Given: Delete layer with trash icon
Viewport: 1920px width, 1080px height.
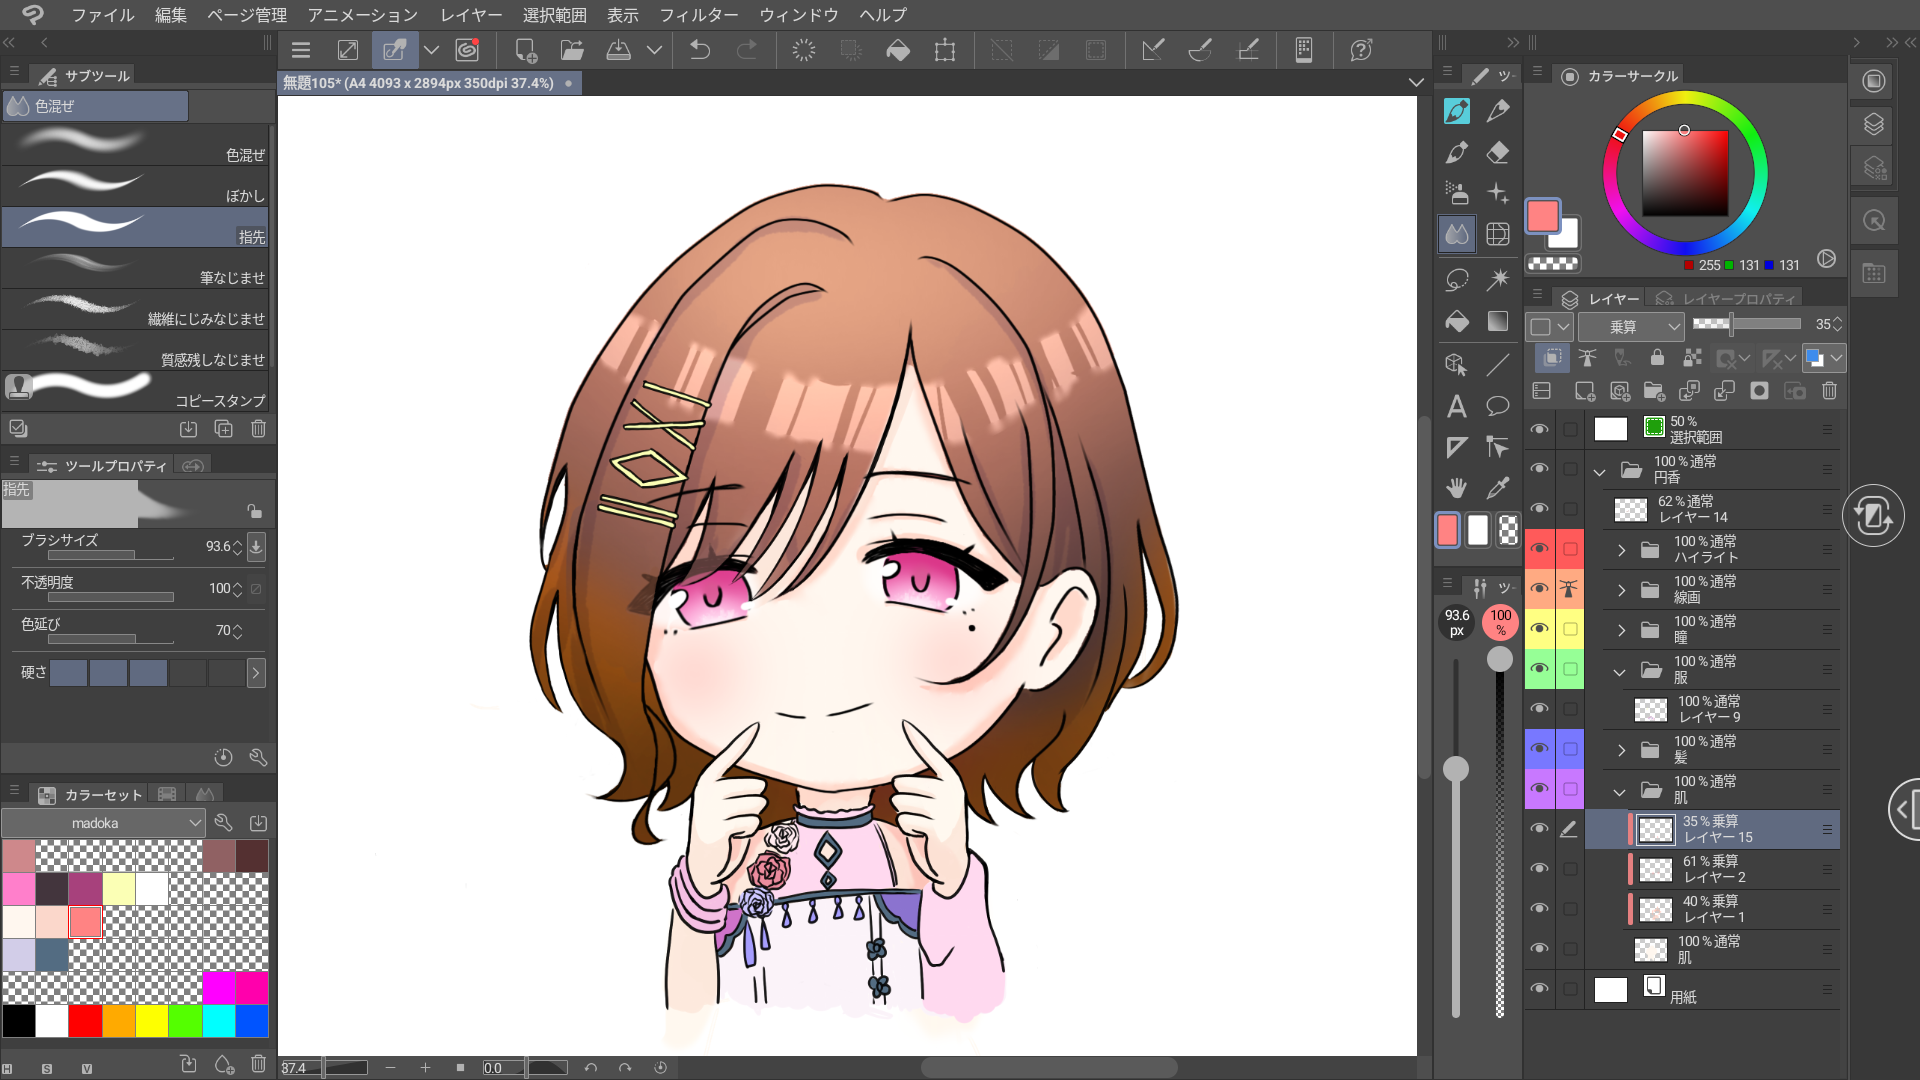Looking at the screenshot, I should [x=1829, y=391].
